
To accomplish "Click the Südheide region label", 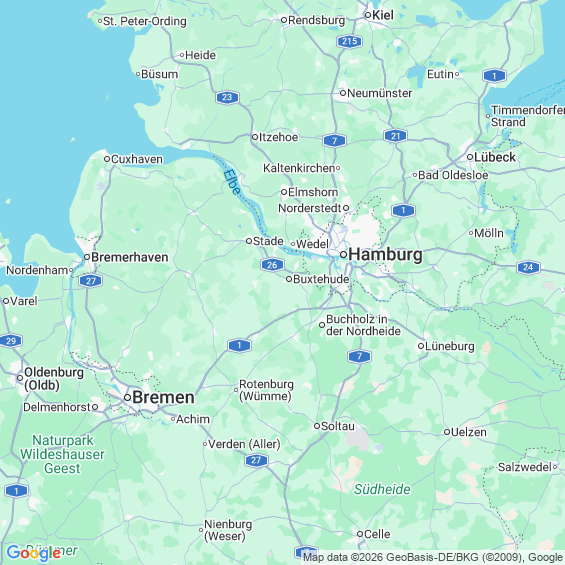I will (382, 489).
